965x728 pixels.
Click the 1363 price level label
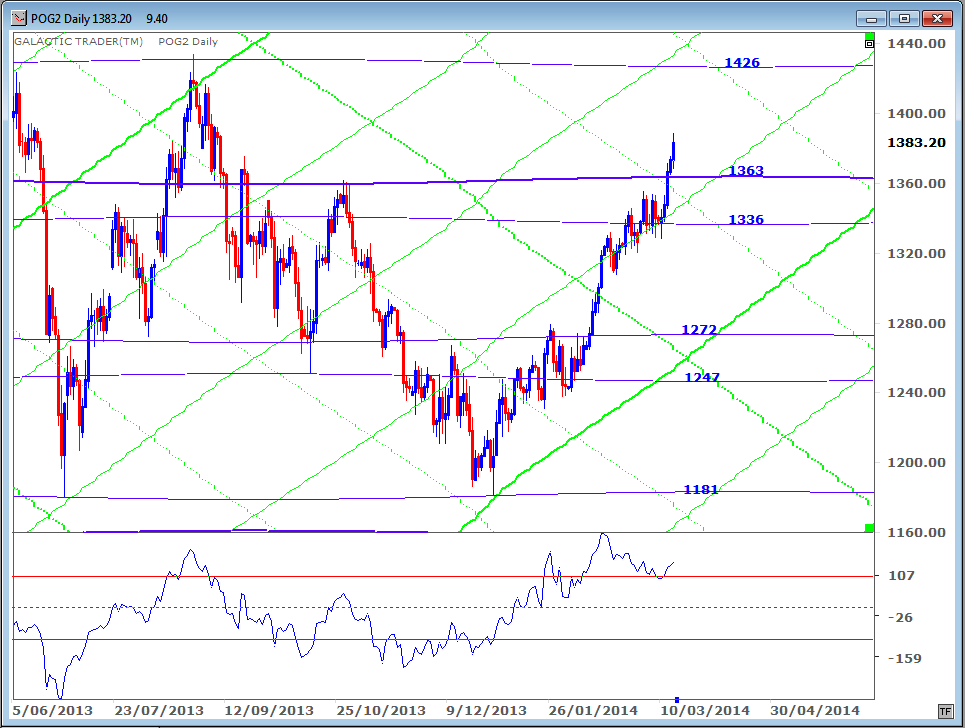pyautogui.click(x=746, y=170)
